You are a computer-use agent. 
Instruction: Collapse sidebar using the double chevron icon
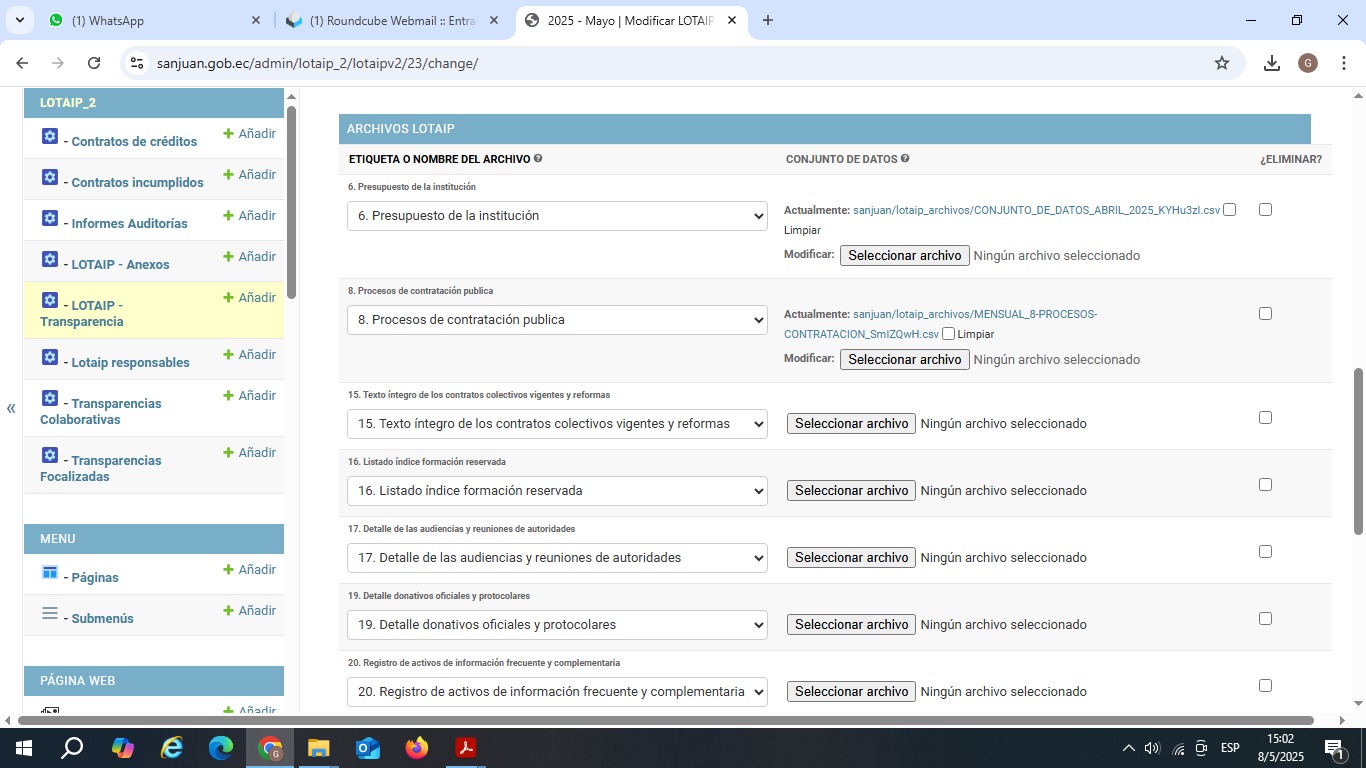point(11,408)
